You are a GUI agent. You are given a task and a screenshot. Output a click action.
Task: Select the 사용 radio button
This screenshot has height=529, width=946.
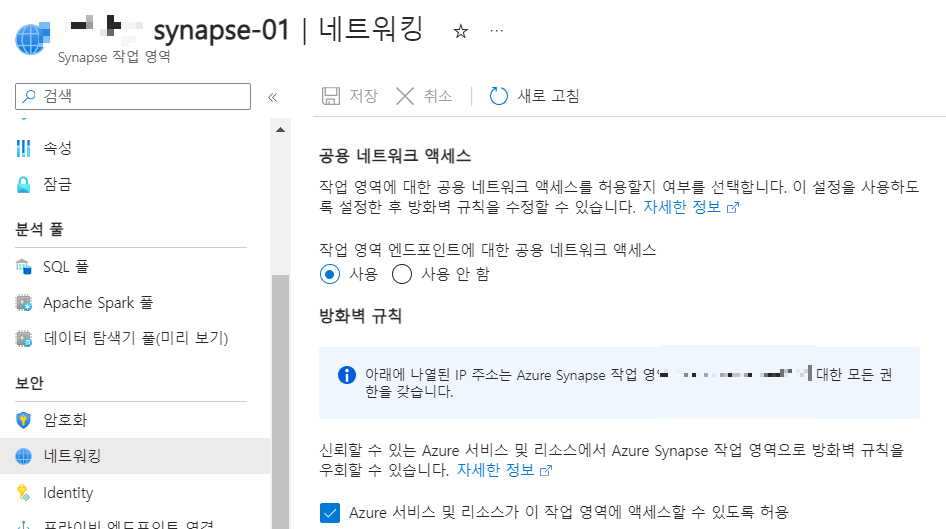(x=330, y=274)
